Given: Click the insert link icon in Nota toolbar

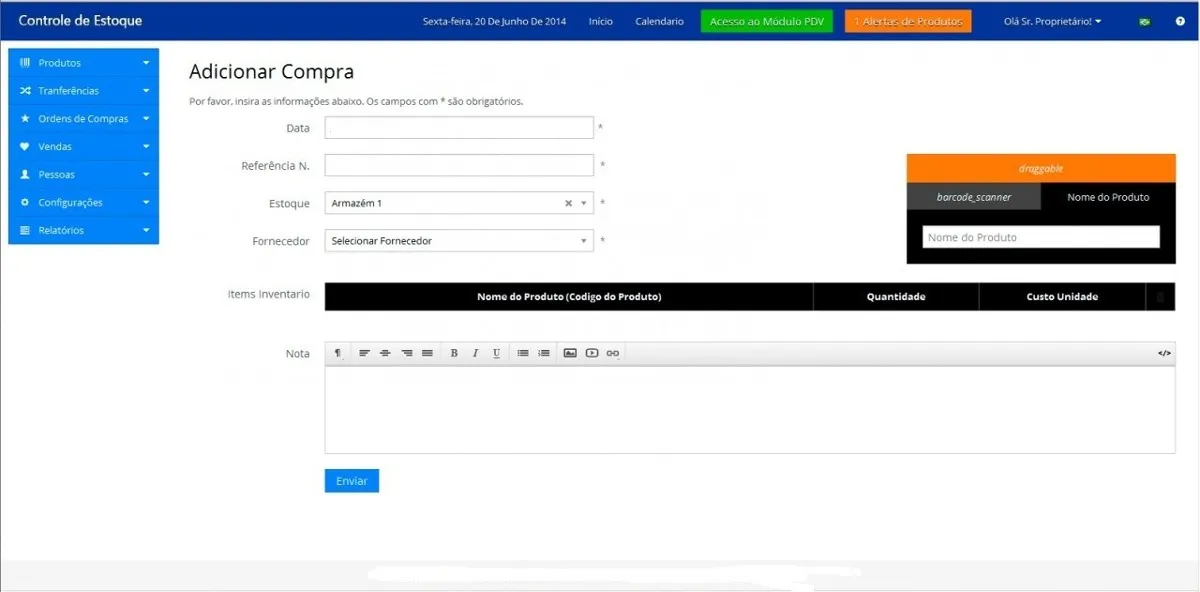Looking at the screenshot, I should tap(612, 352).
